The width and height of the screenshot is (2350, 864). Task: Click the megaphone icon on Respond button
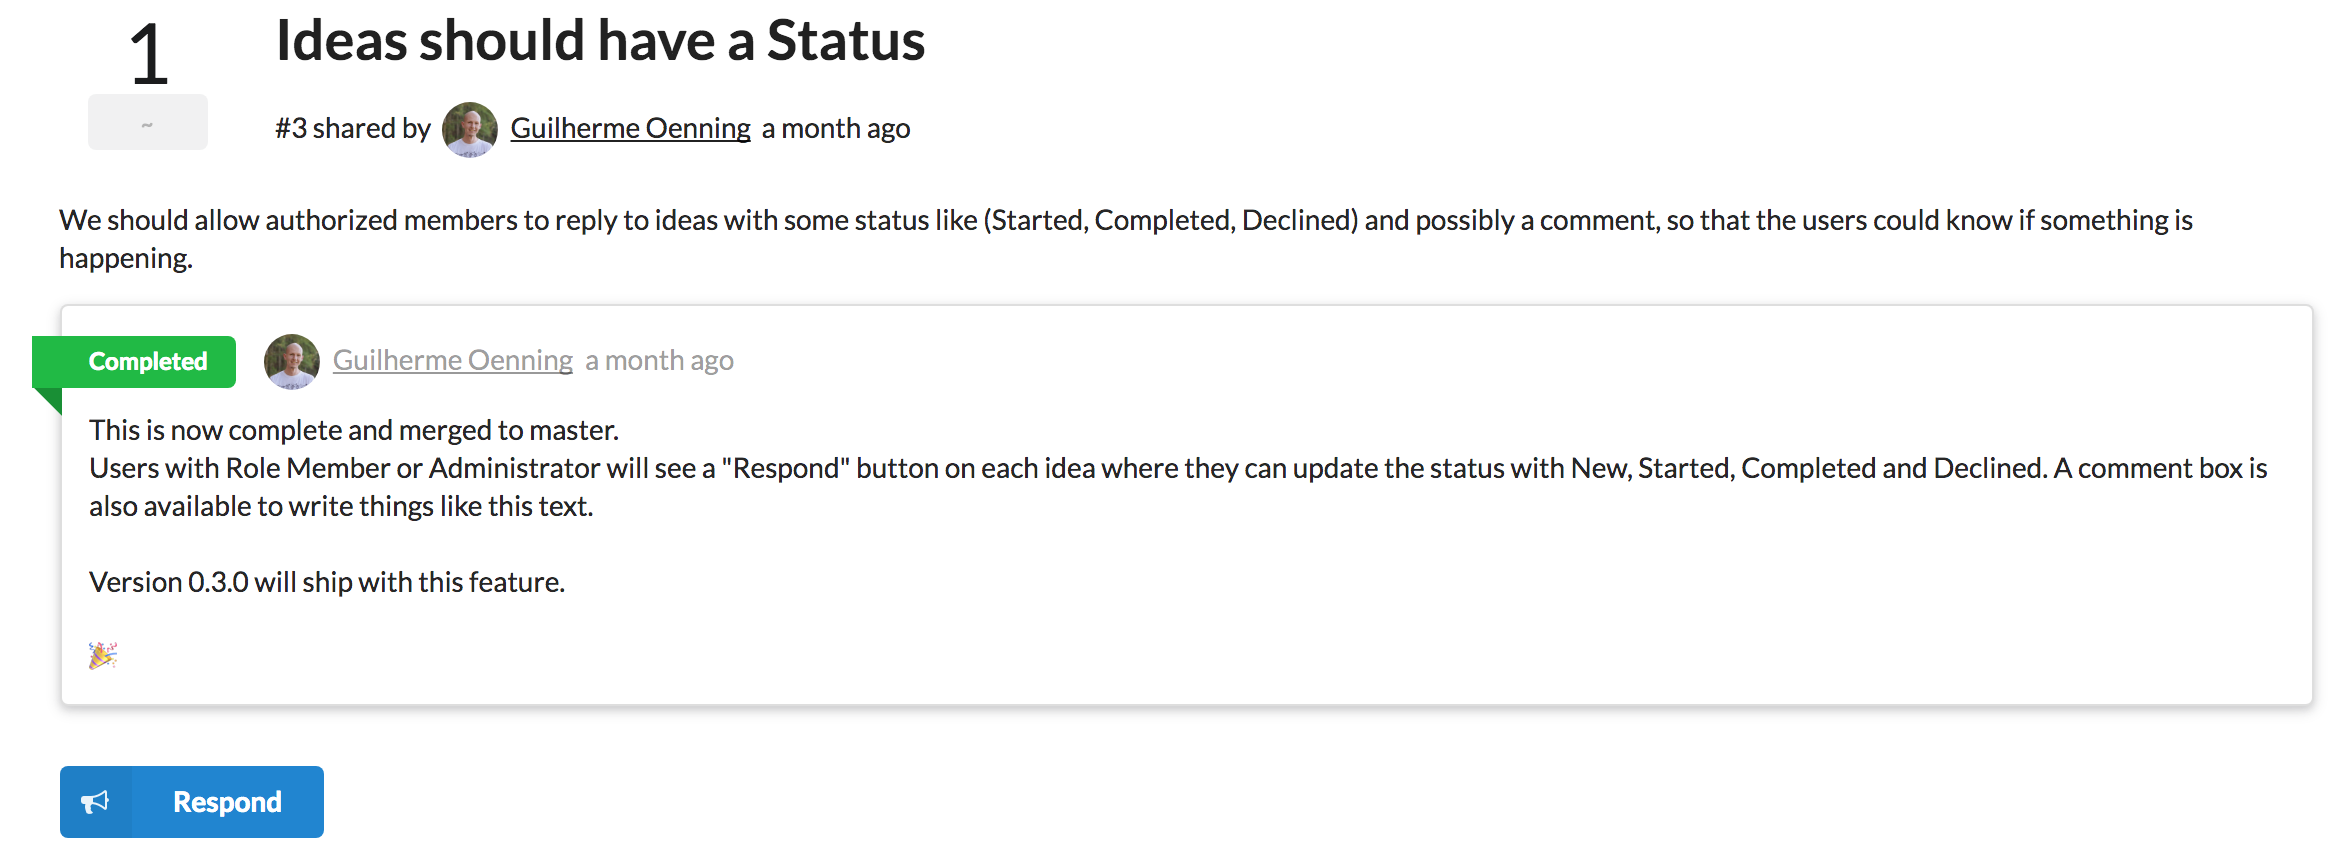pos(95,802)
